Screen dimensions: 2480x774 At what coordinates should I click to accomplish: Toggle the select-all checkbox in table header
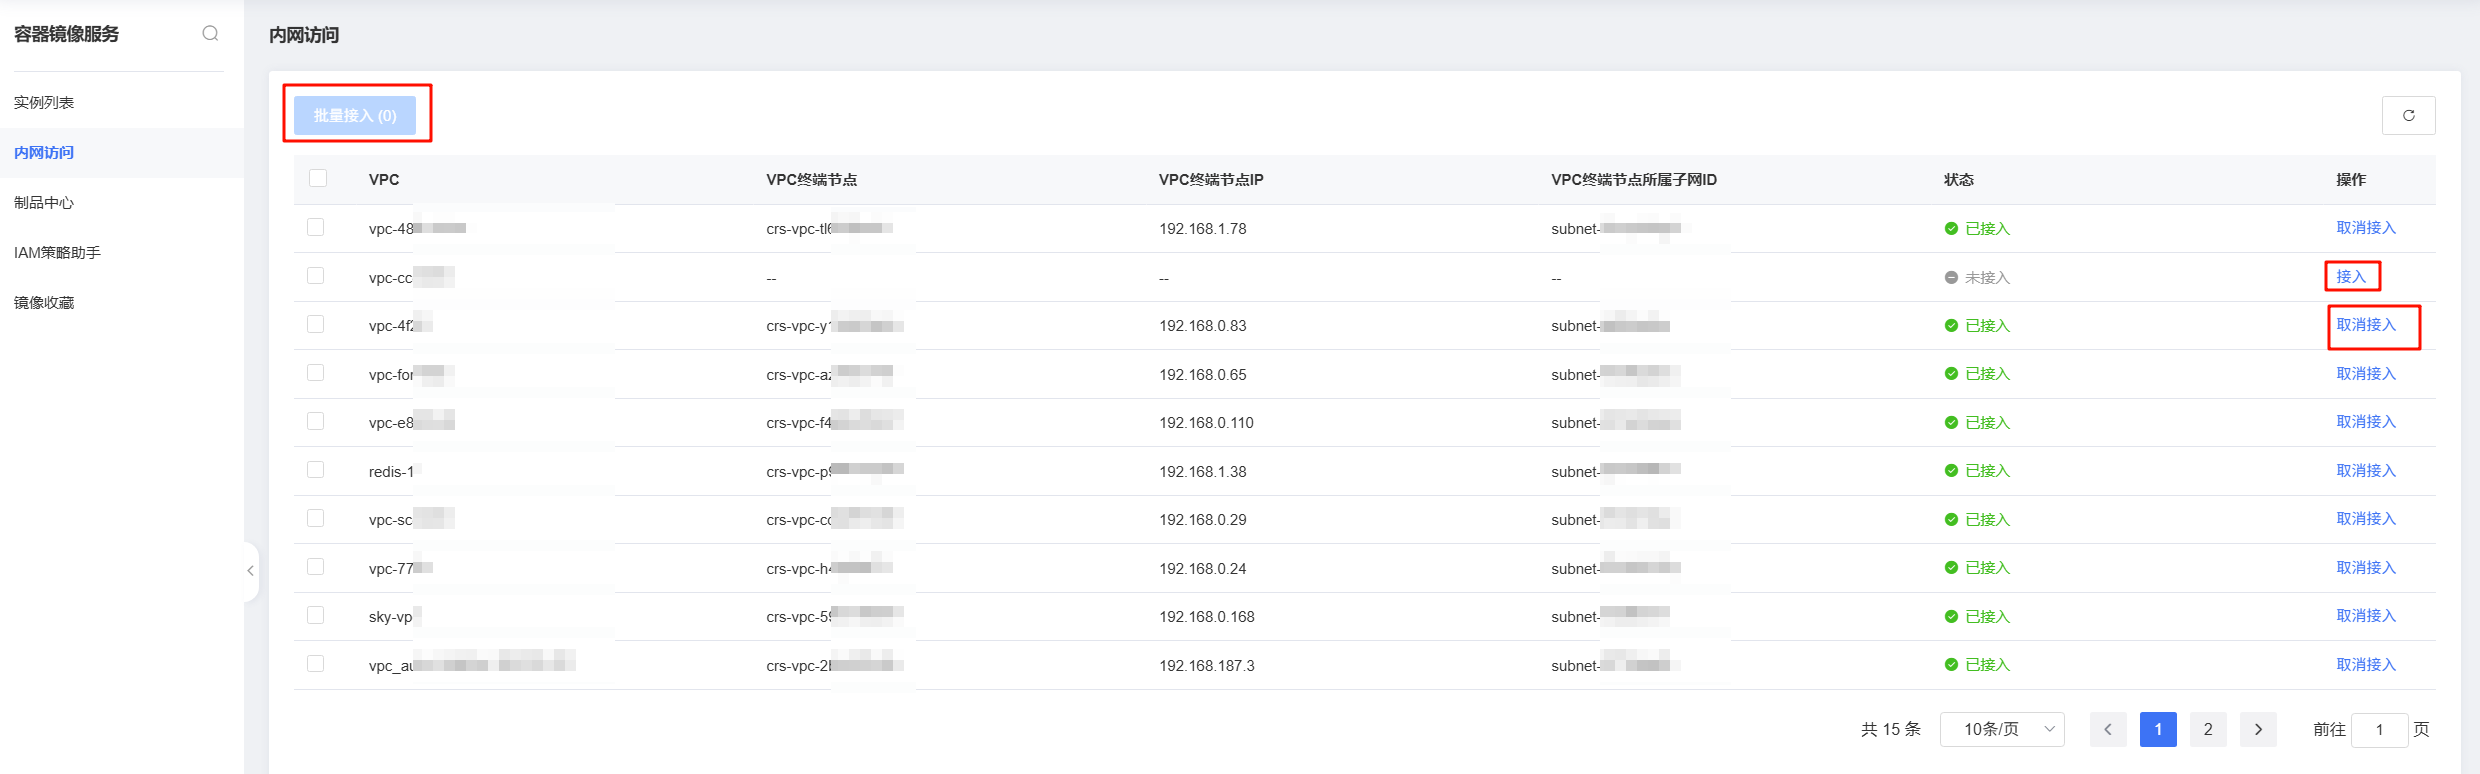coord(318,178)
